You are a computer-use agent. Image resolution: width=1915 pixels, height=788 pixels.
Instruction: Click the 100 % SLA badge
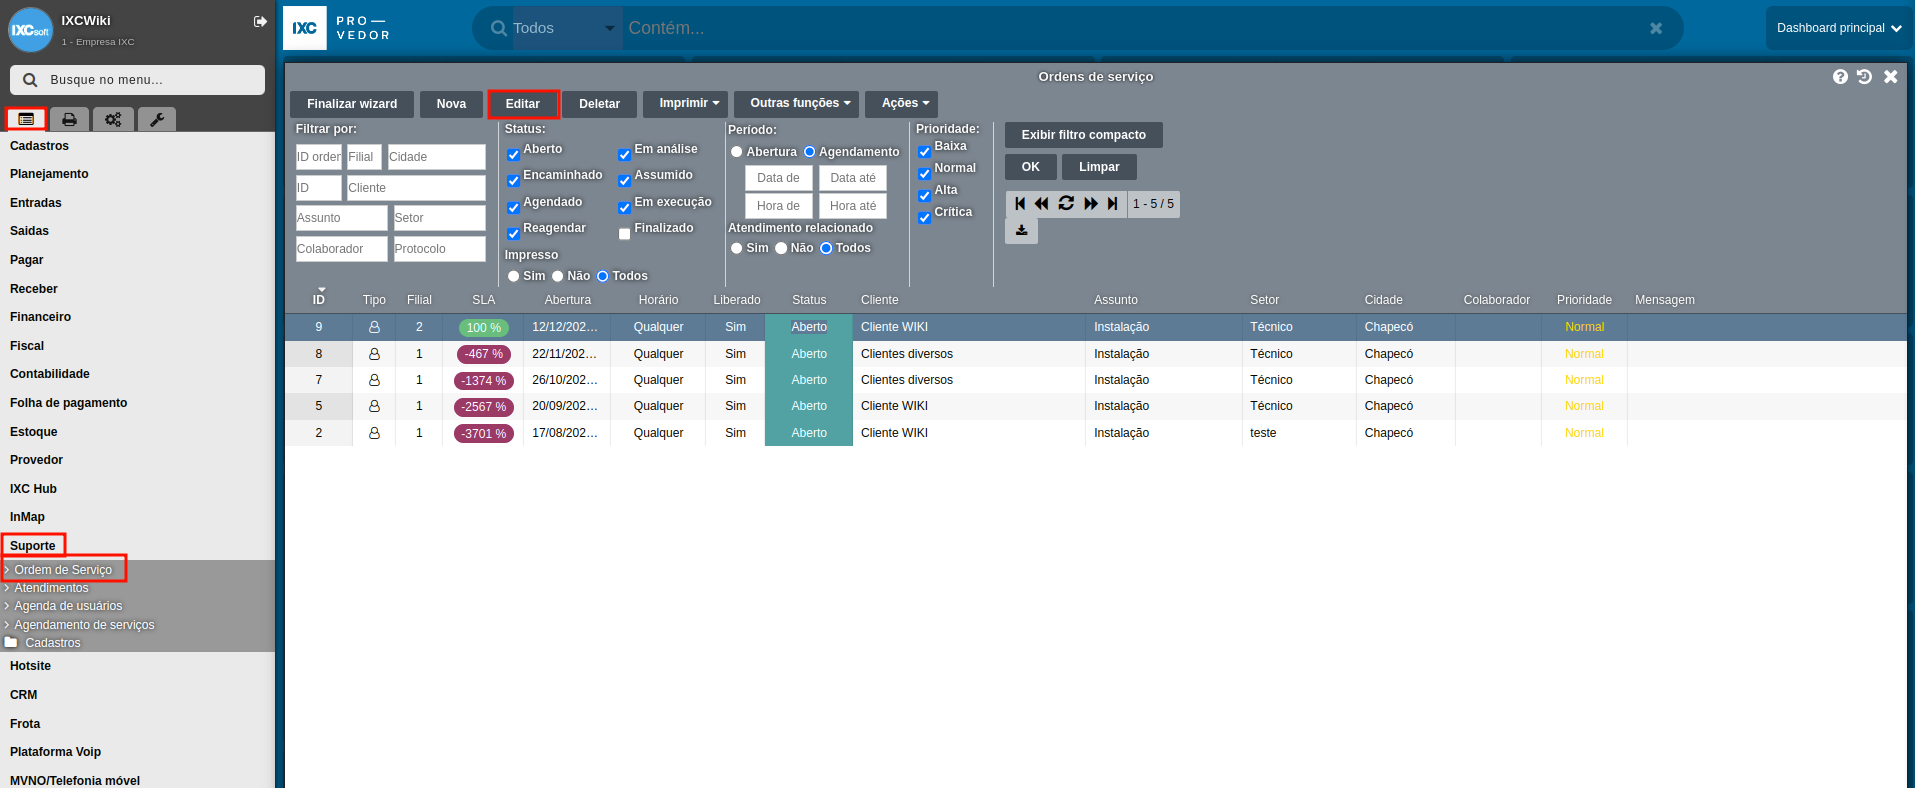(484, 328)
